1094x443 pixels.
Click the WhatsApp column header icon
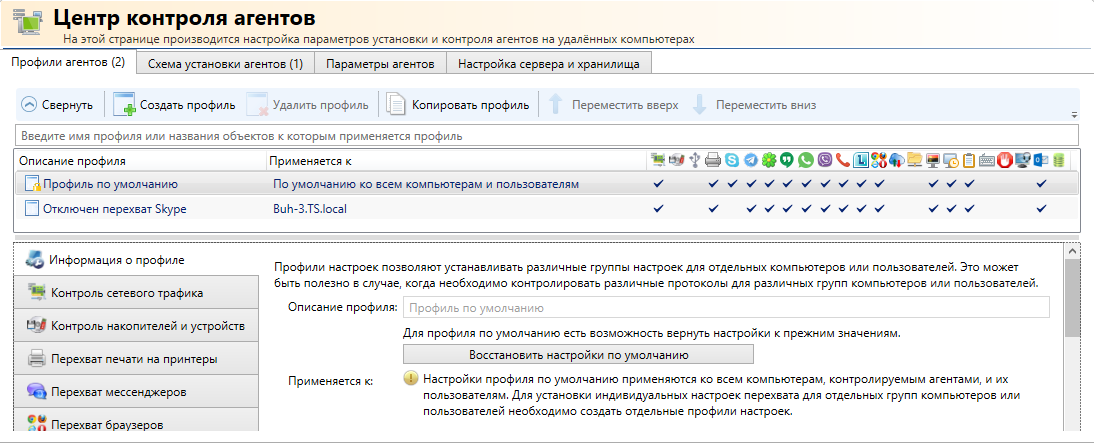[x=806, y=160]
